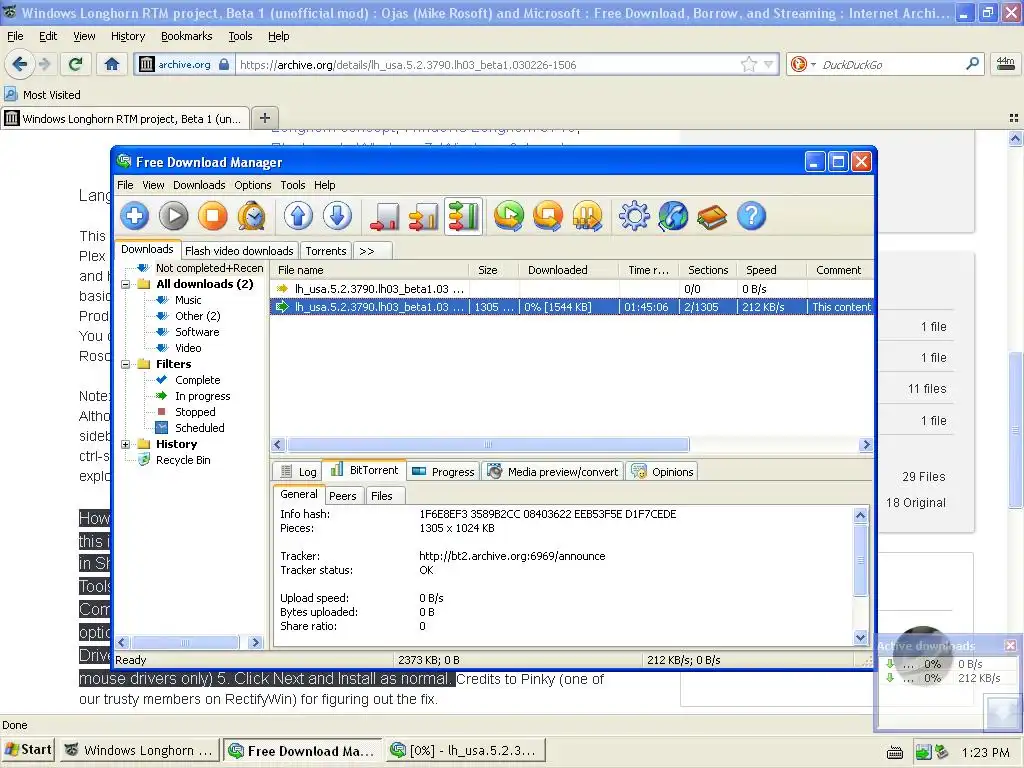The height and width of the screenshot is (768, 1024).
Task: Switch to the Torrents tab
Action: click(326, 251)
